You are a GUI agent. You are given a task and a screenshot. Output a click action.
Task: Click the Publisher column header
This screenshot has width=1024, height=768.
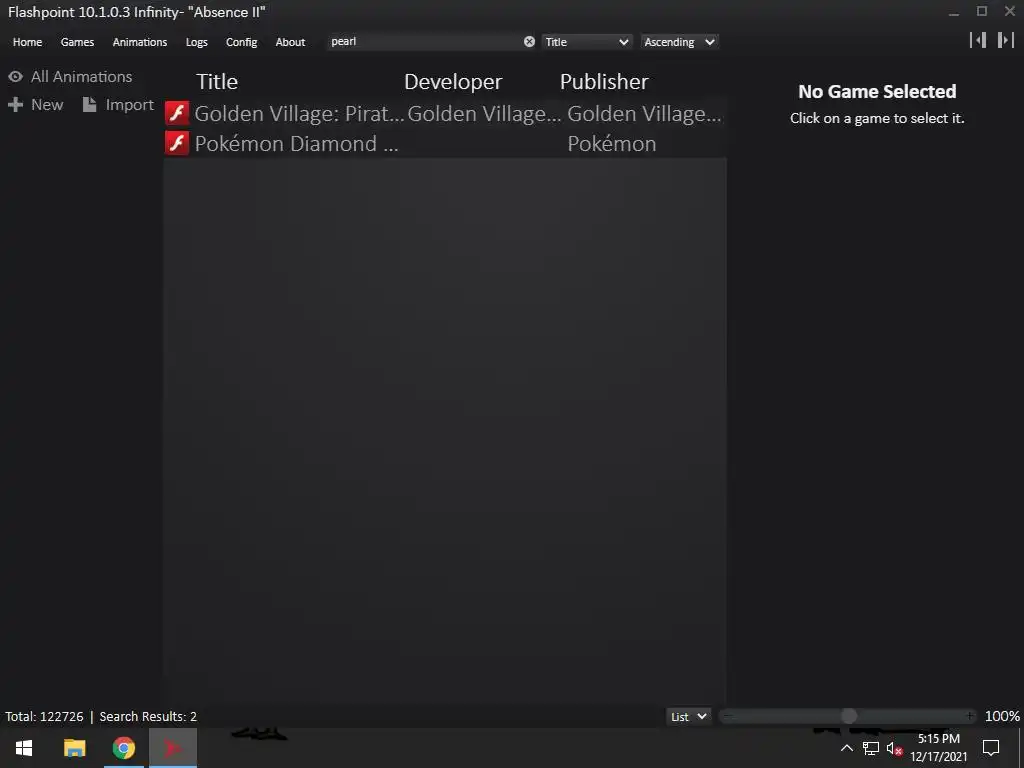[x=604, y=82]
